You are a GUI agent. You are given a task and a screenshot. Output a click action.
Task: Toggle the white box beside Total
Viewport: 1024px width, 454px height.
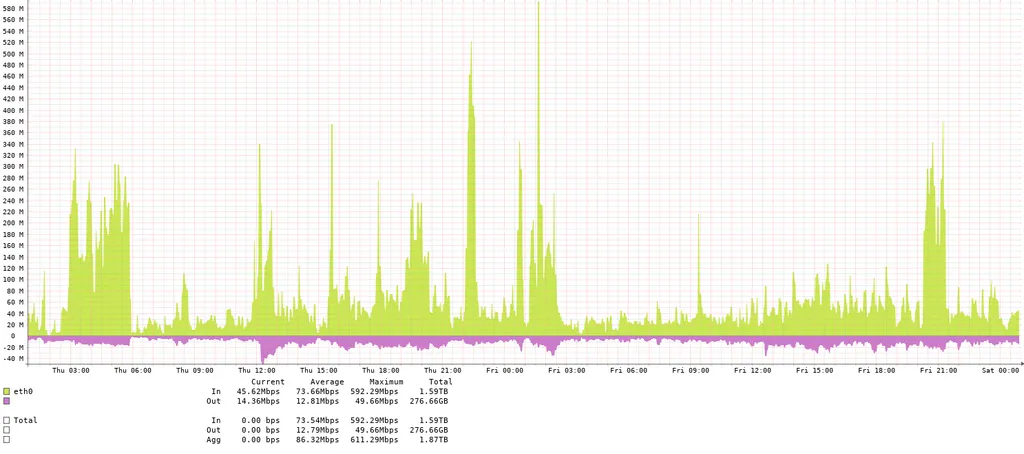pyautogui.click(x=6, y=421)
